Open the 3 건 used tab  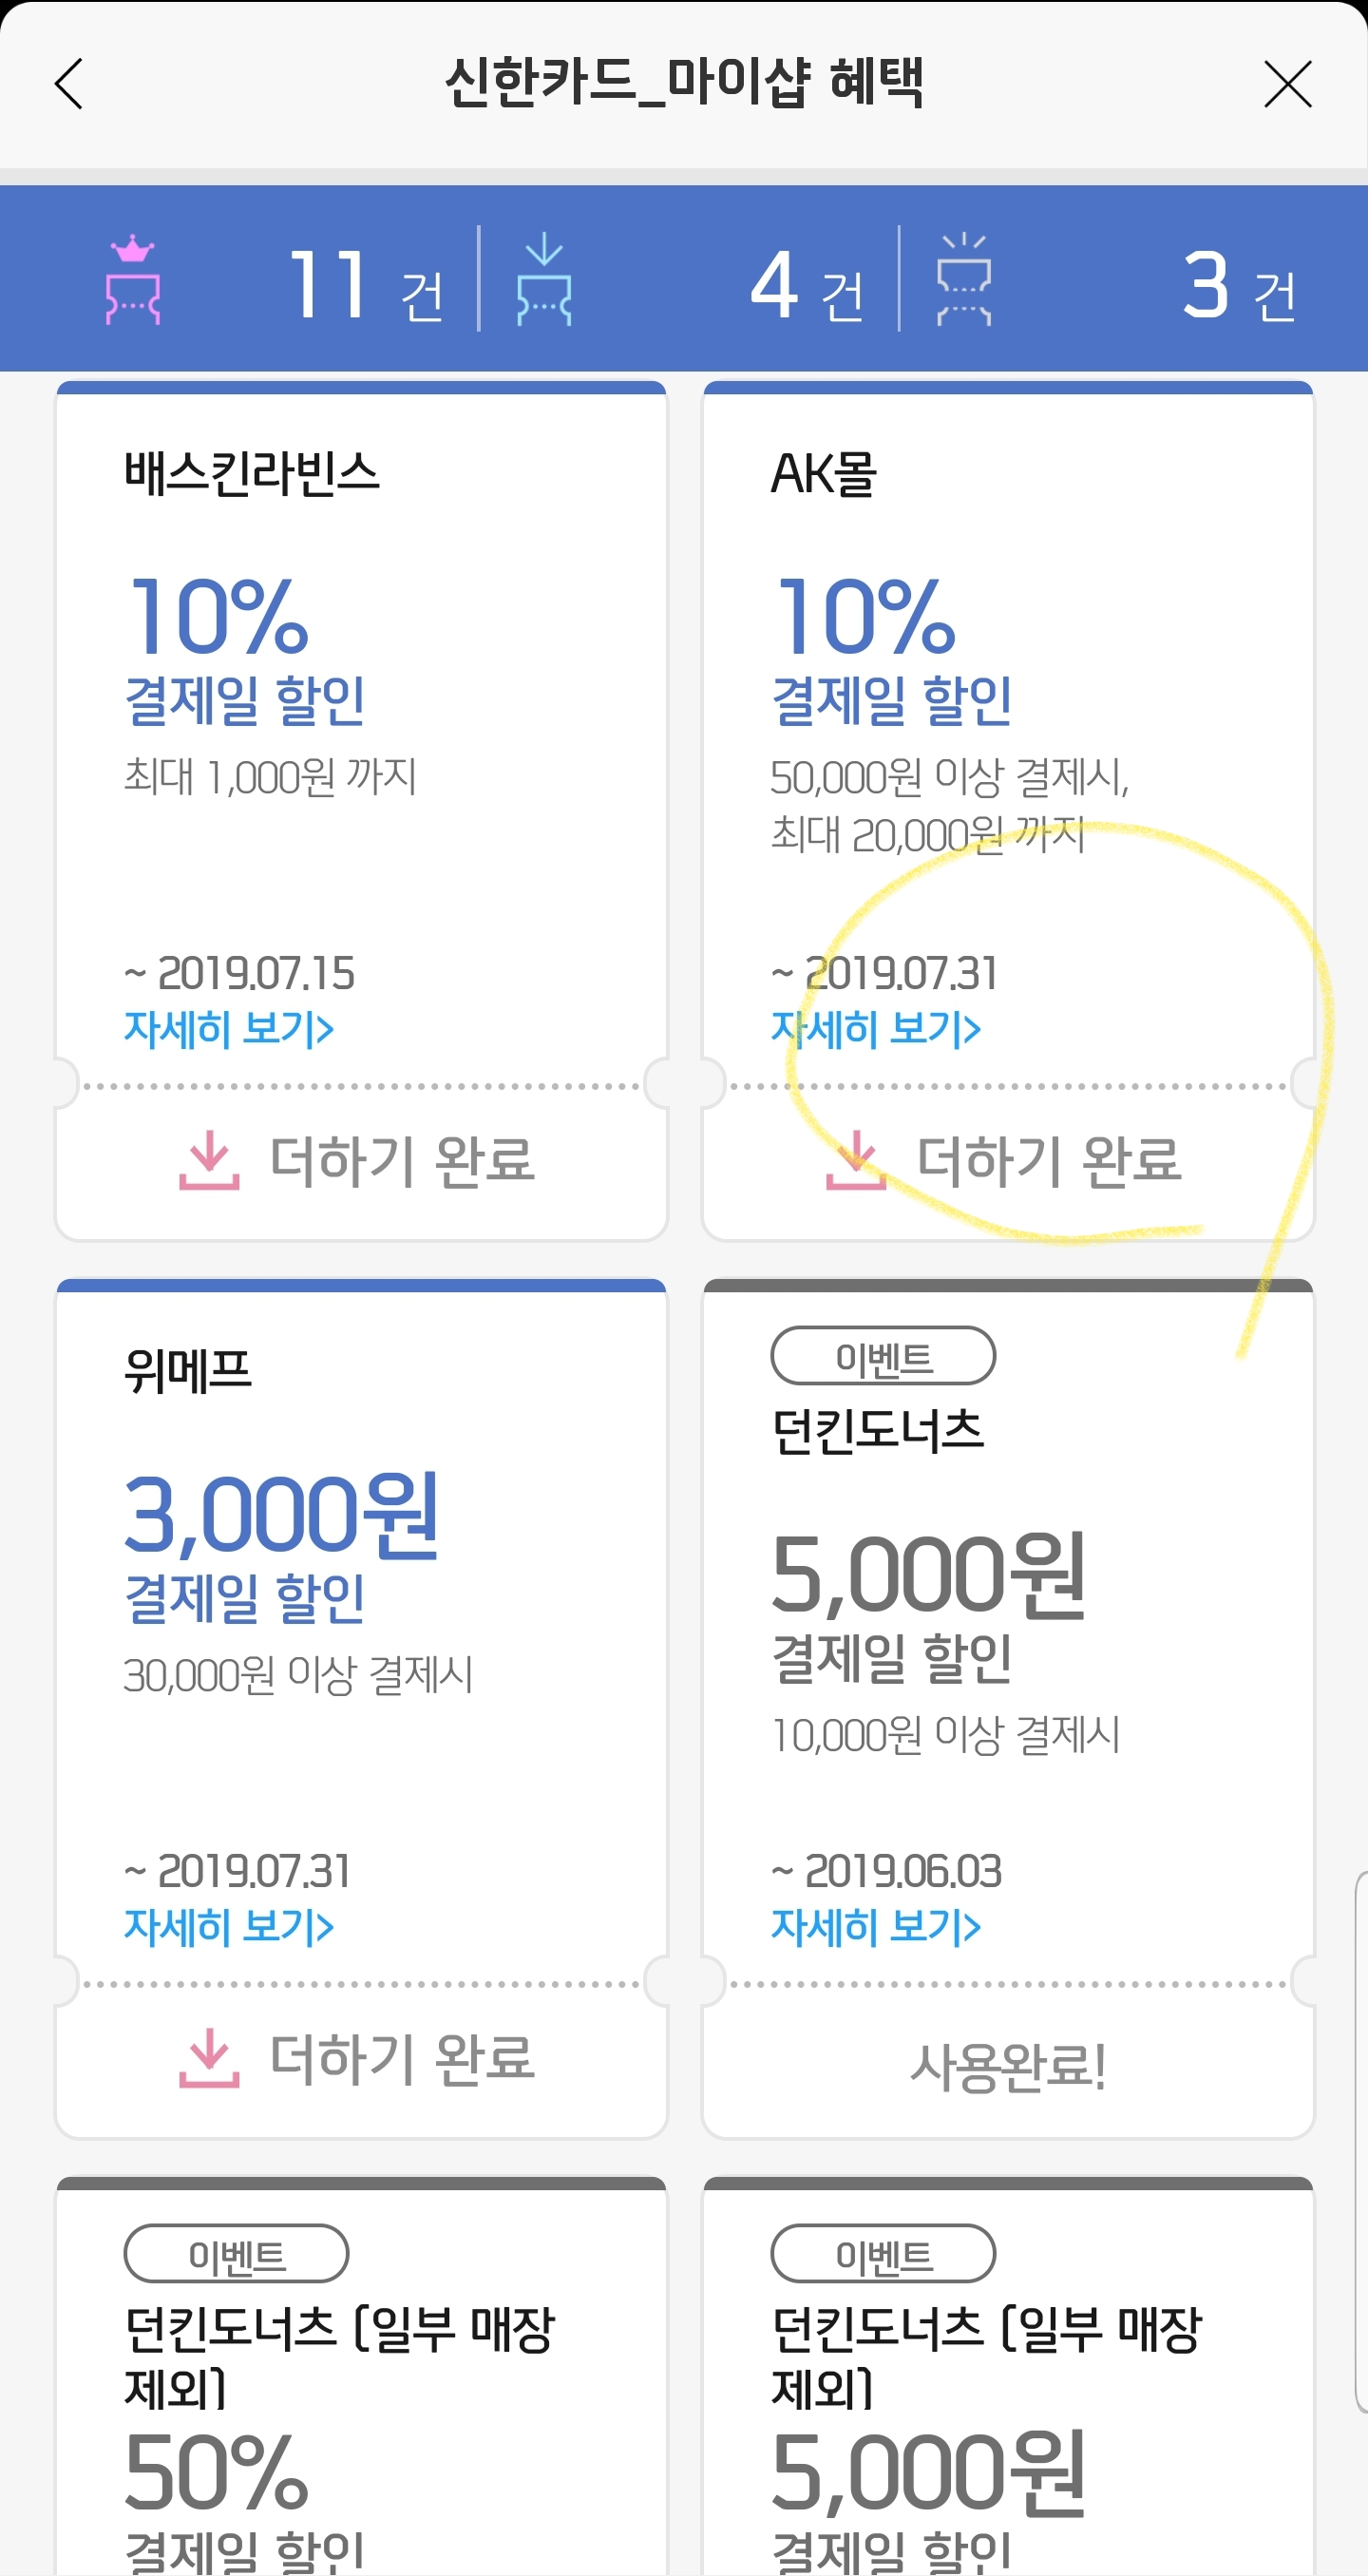[x=1238, y=286]
